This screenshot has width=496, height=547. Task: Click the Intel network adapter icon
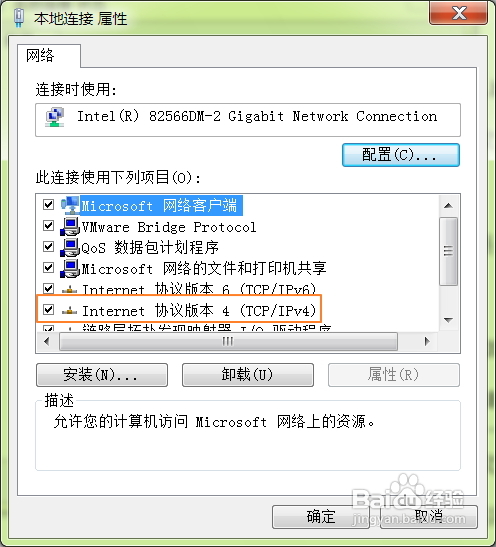[x=55, y=117]
